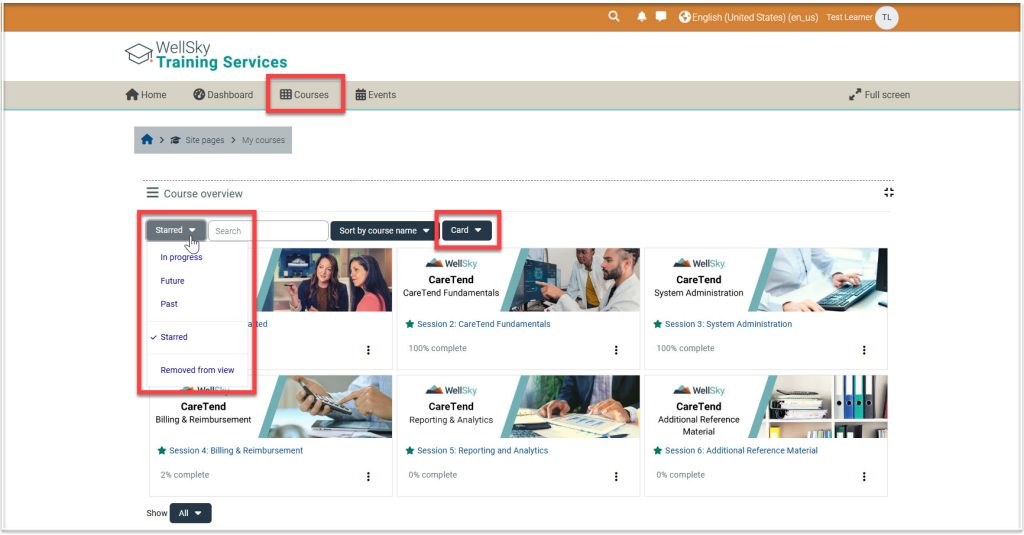Viewport: 1024px width, 535px height.
Task: Click the System Administration card image
Action: pyautogui.click(x=766, y=280)
